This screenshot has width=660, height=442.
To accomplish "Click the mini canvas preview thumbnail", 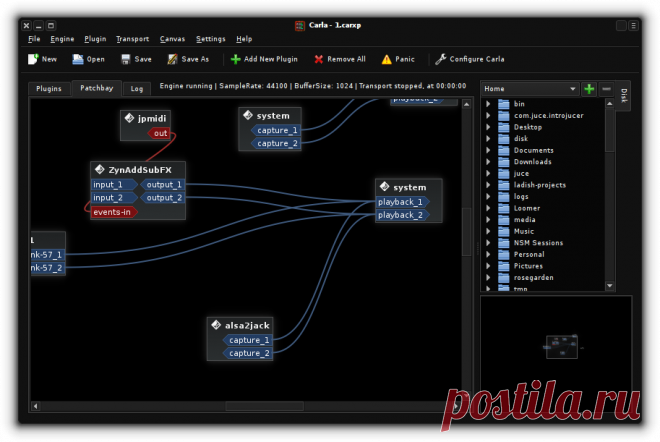I will (562, 347).
